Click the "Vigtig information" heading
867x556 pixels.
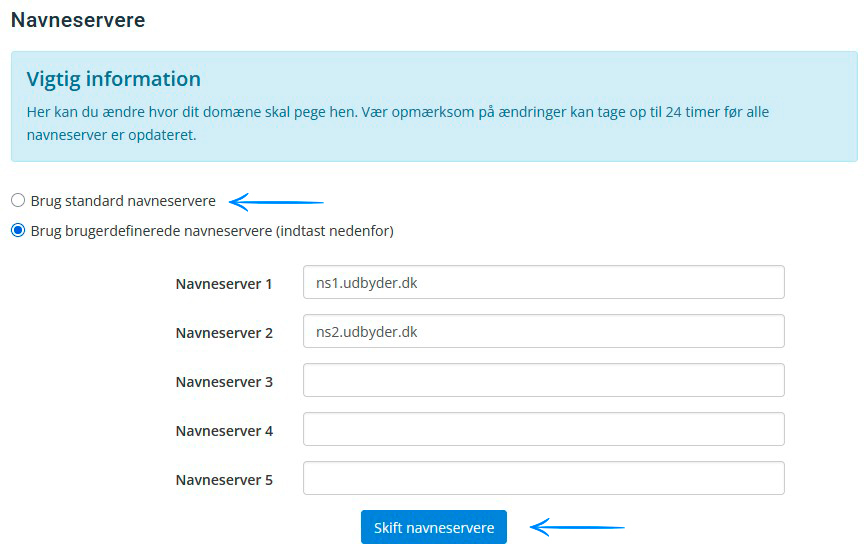114,79
